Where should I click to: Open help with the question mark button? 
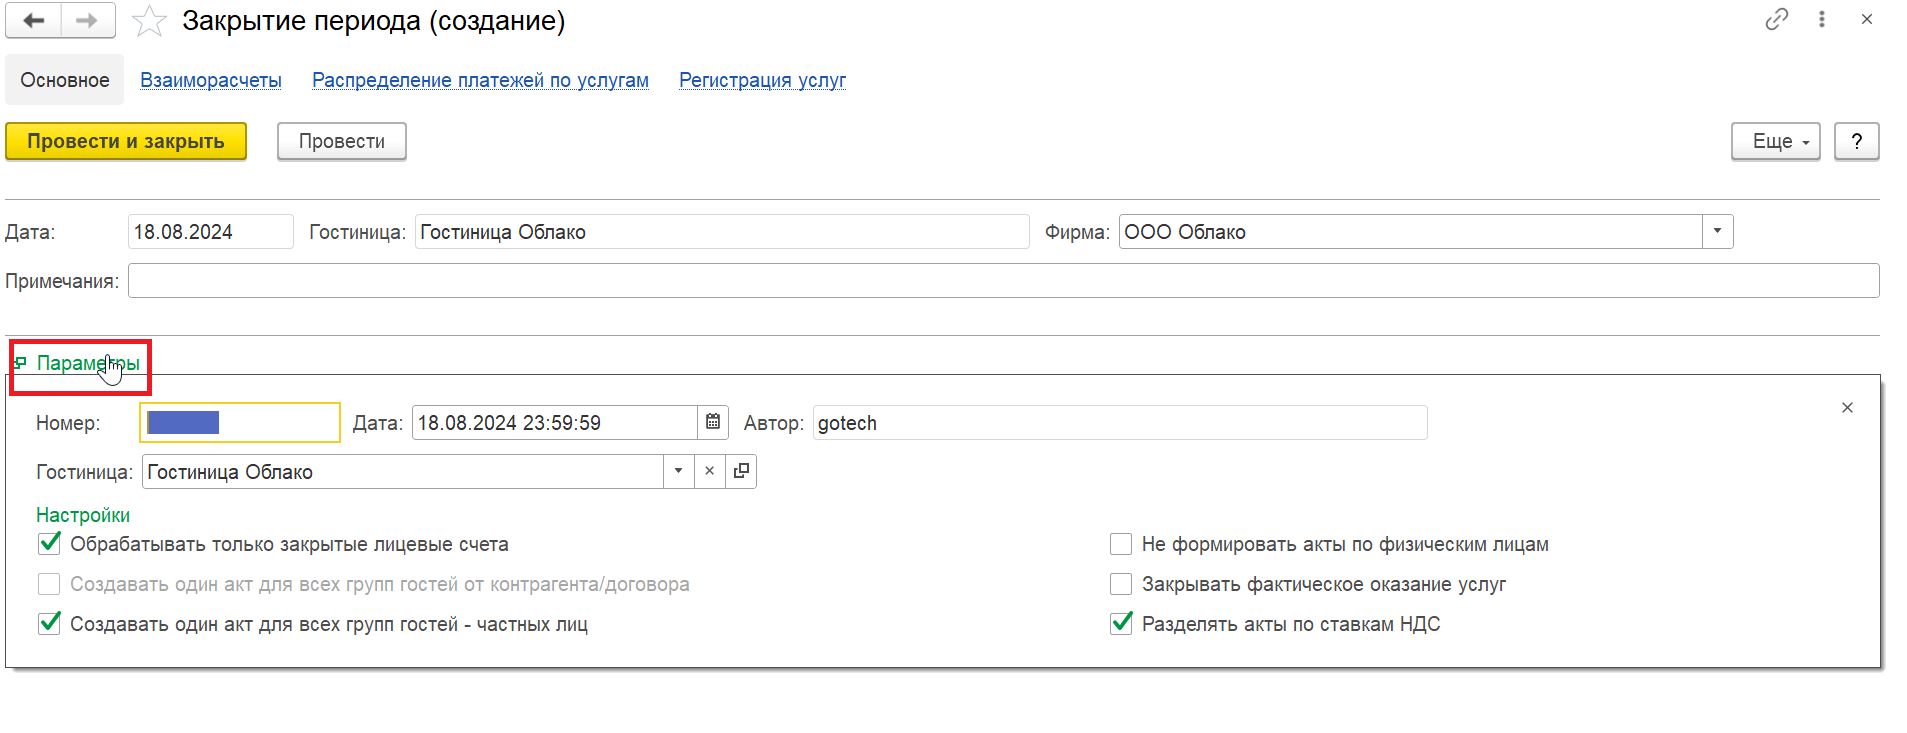(x=1856, y=141)
